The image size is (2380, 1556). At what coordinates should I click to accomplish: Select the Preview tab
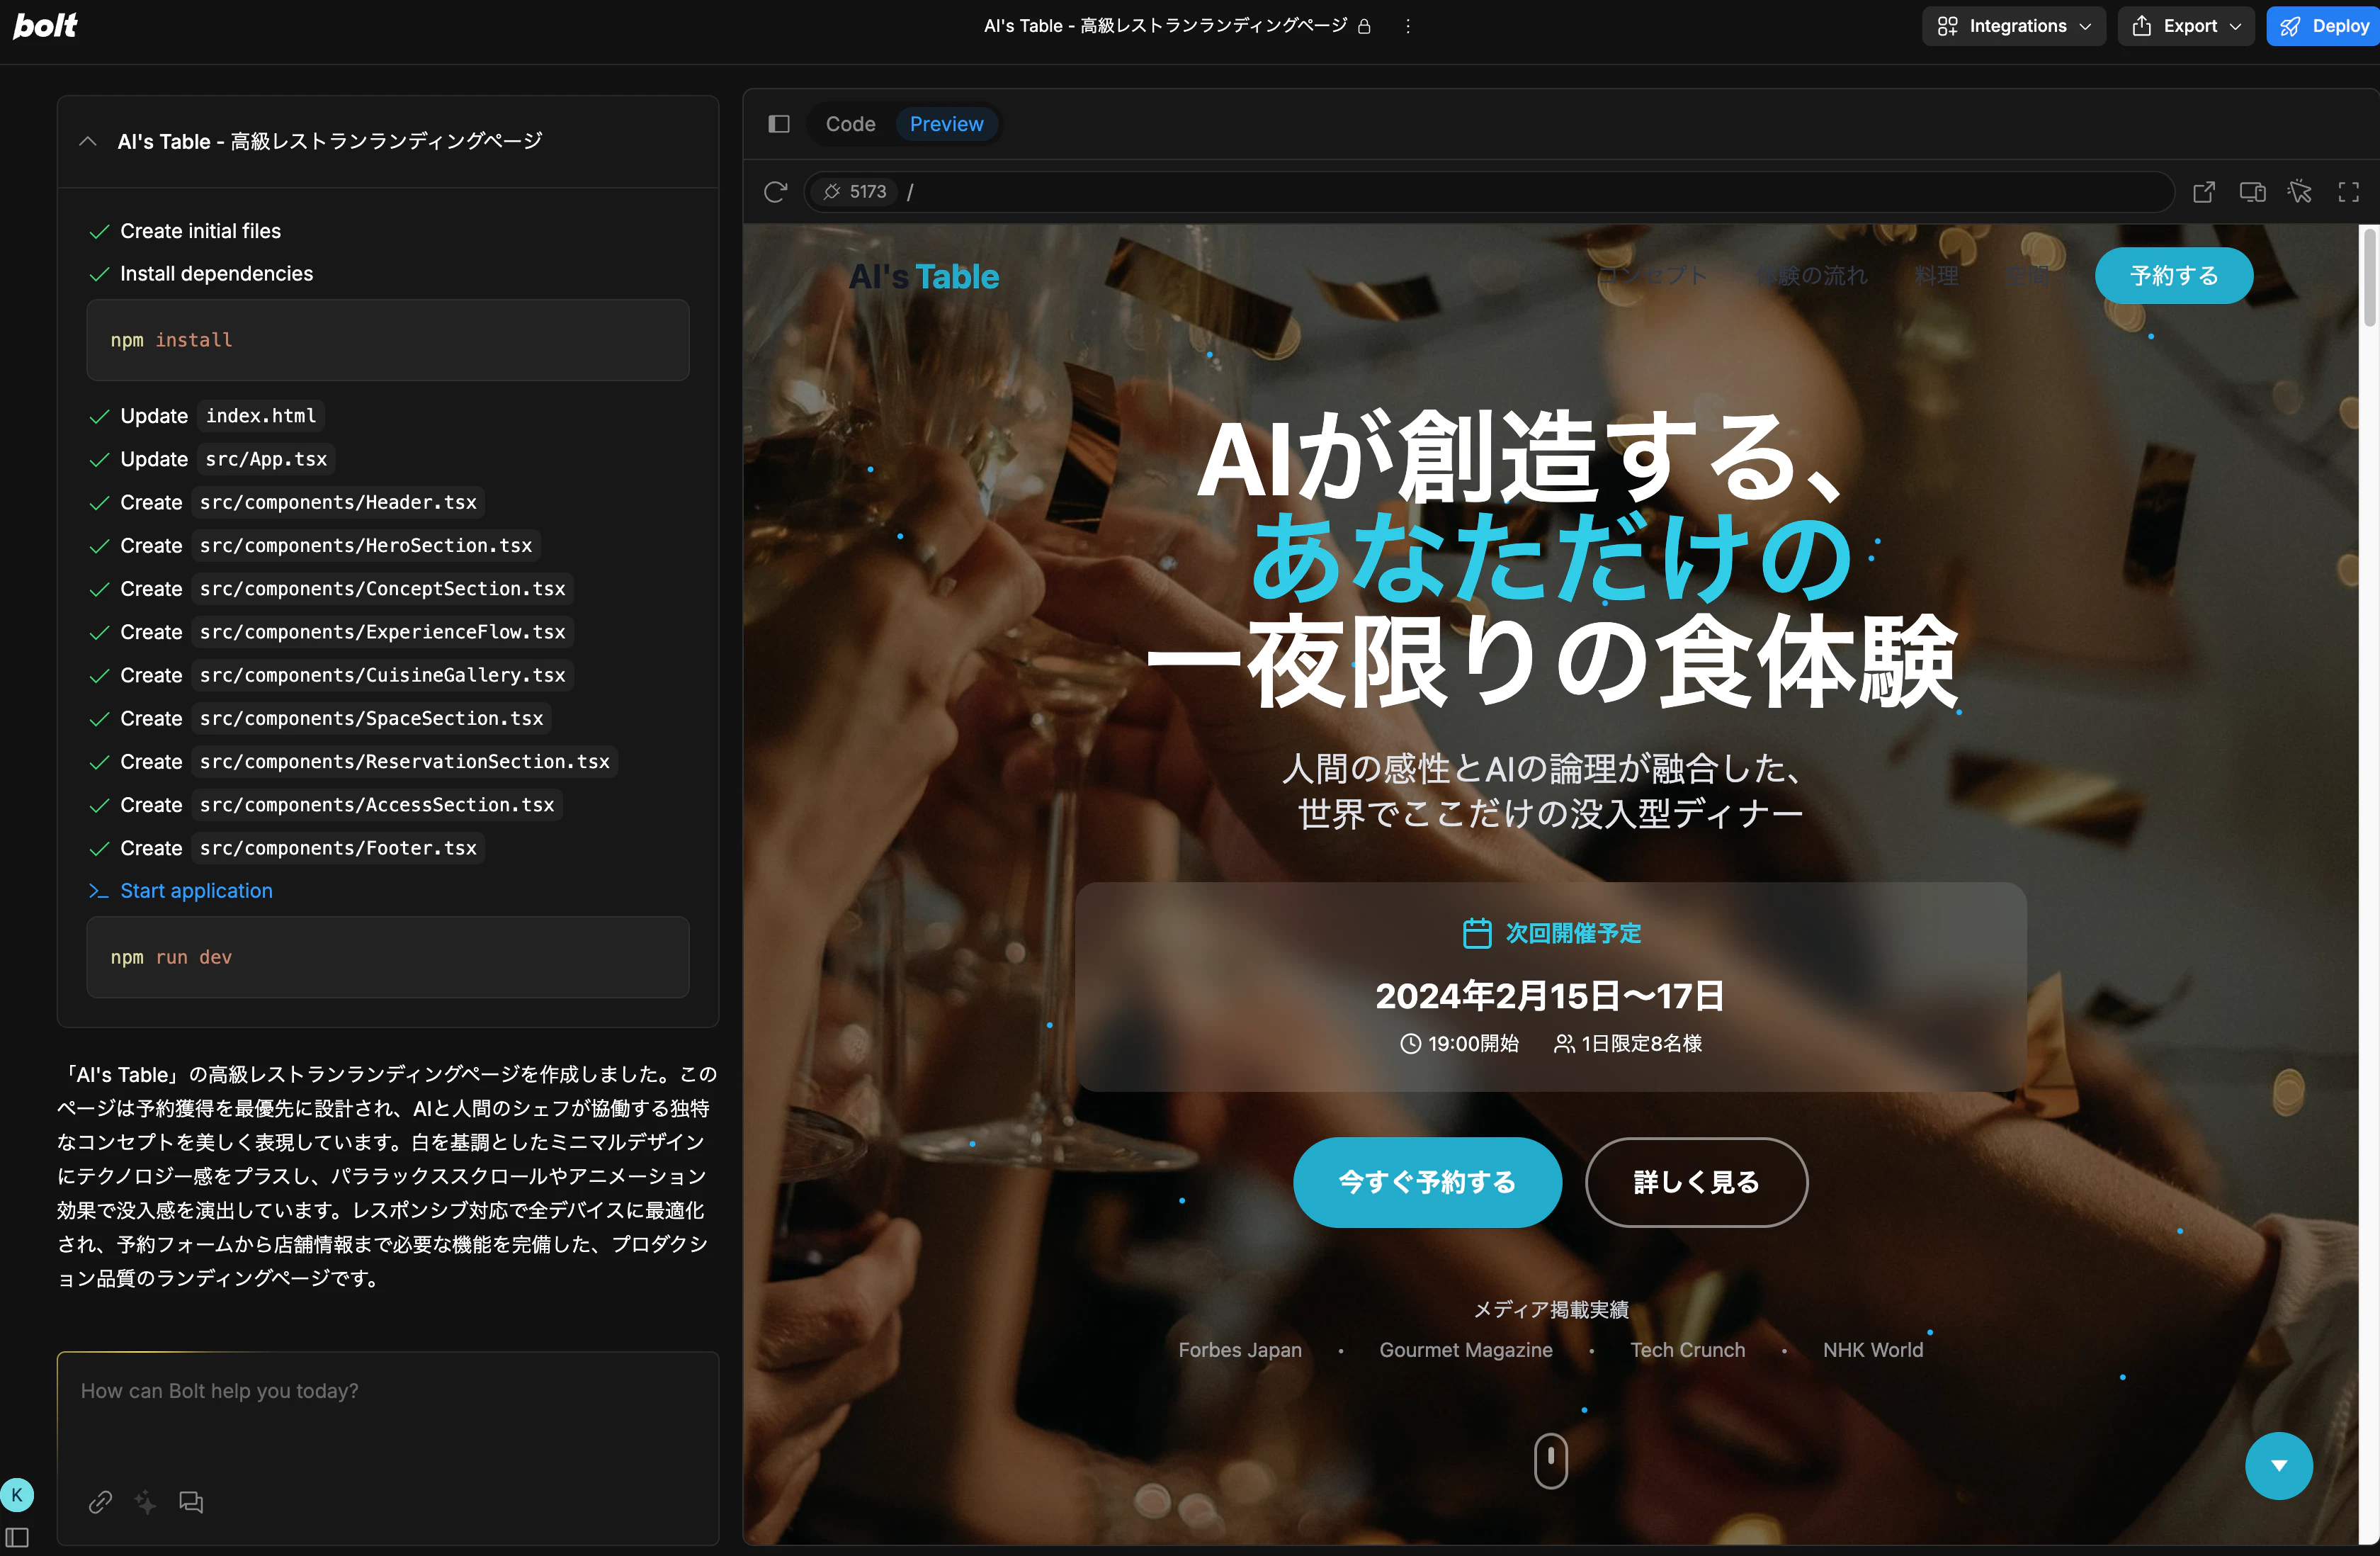click(x=946, y=124)
